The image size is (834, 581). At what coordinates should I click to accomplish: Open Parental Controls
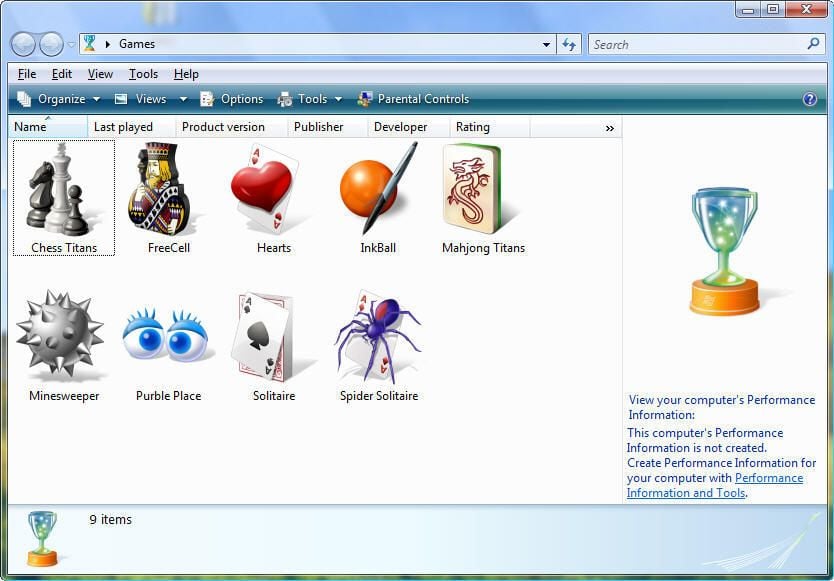[x=413, y=99]
